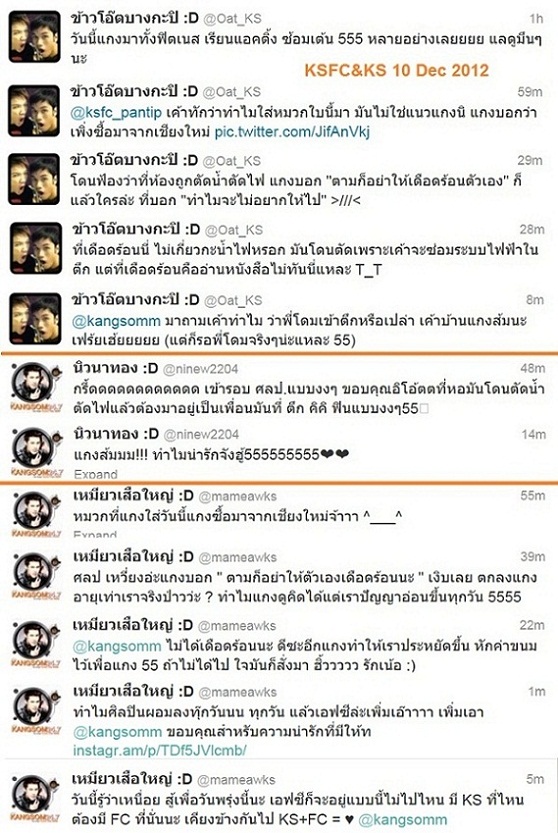Open the pic.twitter.com/JifAnVkj photo link
Image resolution: width=558 pixels, height=833 pixels.
(292, 132)
